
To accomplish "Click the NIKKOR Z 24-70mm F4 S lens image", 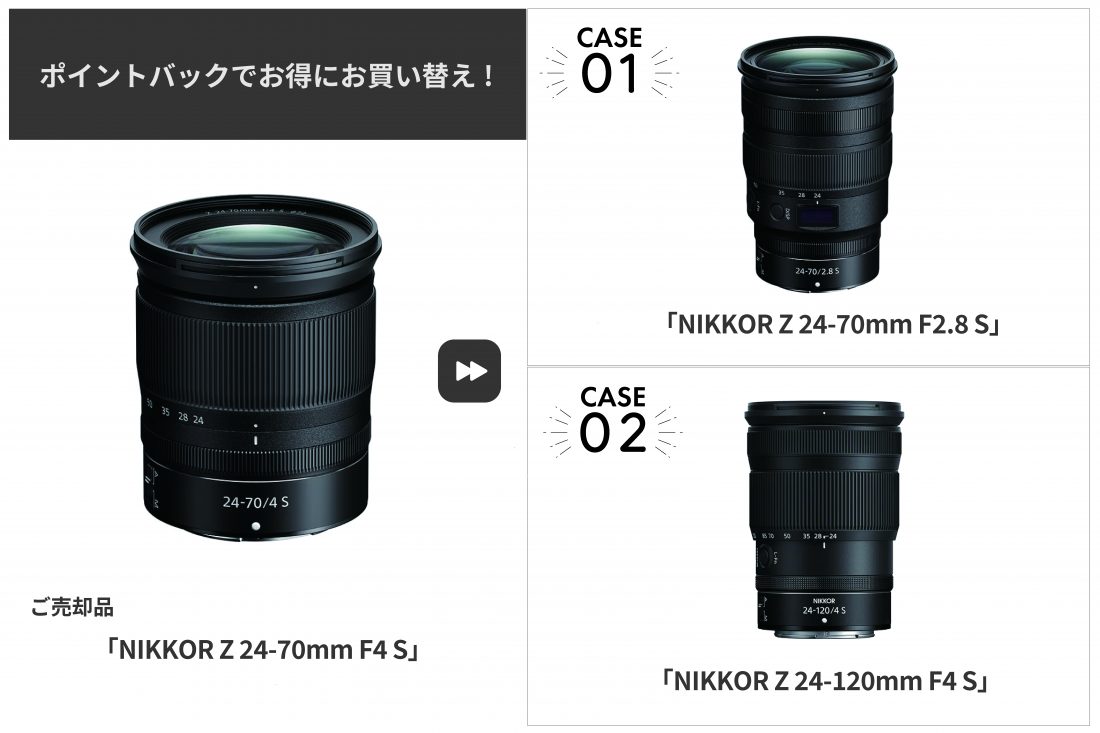I will click(255, 368).
